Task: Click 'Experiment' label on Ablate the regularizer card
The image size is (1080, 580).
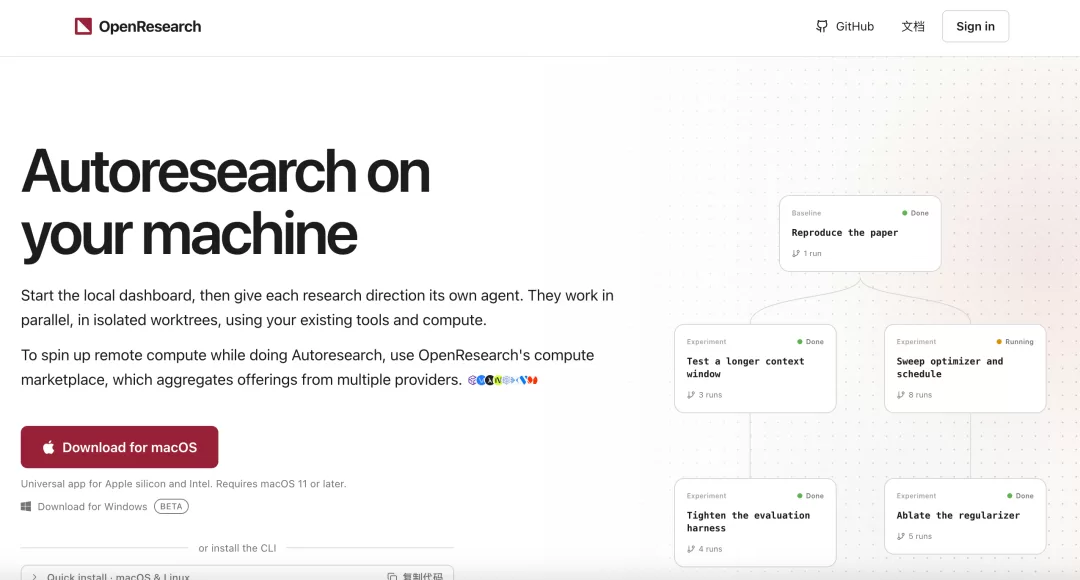Action: click(x=916, y=496)
